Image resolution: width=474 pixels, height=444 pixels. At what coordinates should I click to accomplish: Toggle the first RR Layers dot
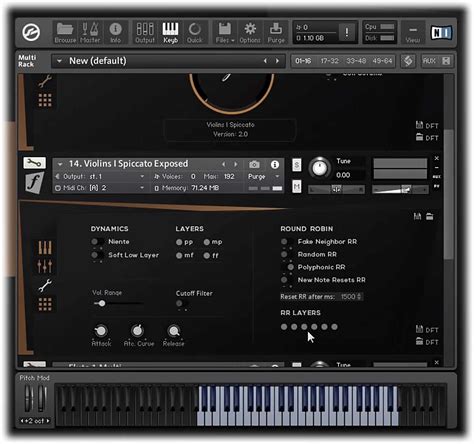click(x=284, y=327)
